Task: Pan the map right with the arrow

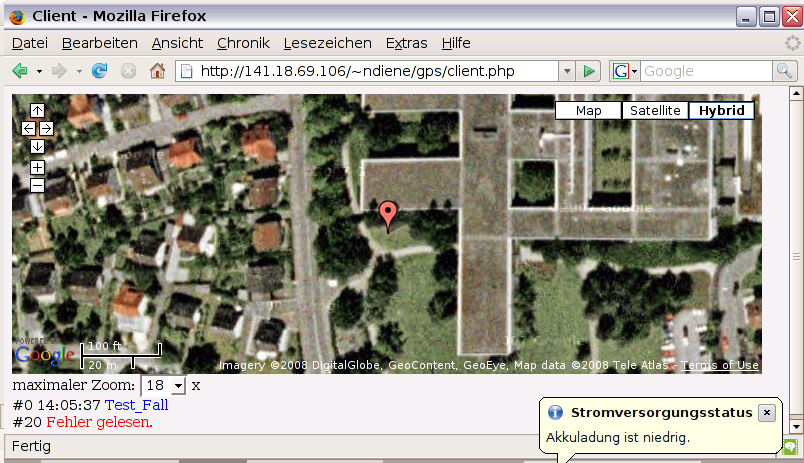Action: pyautogui.click(x=46, y=129)
